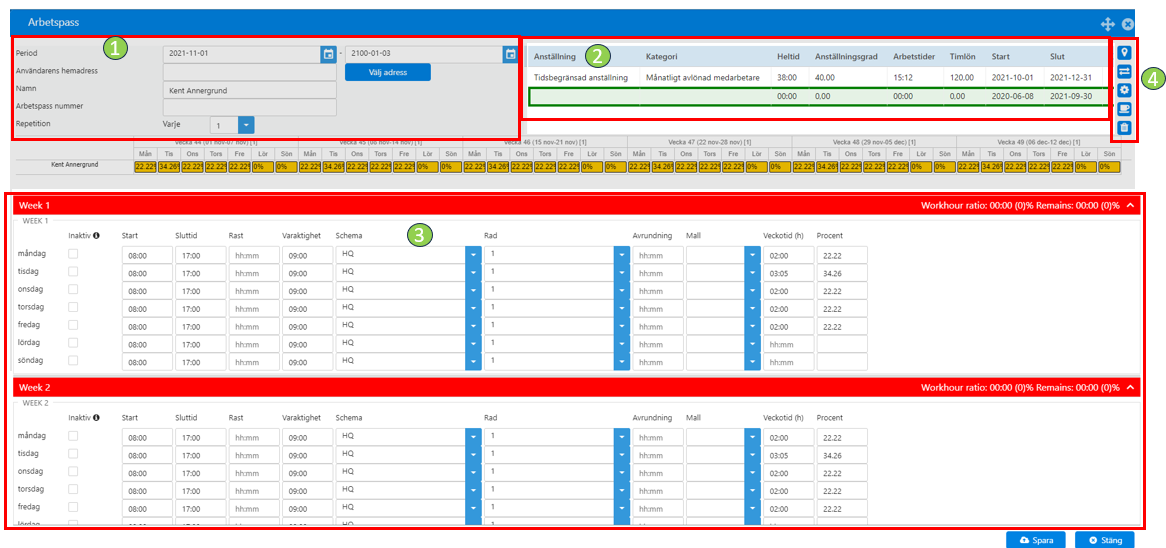Open the Period start date calendar icon
This screenshot has height=548, width=1166.
329,54
